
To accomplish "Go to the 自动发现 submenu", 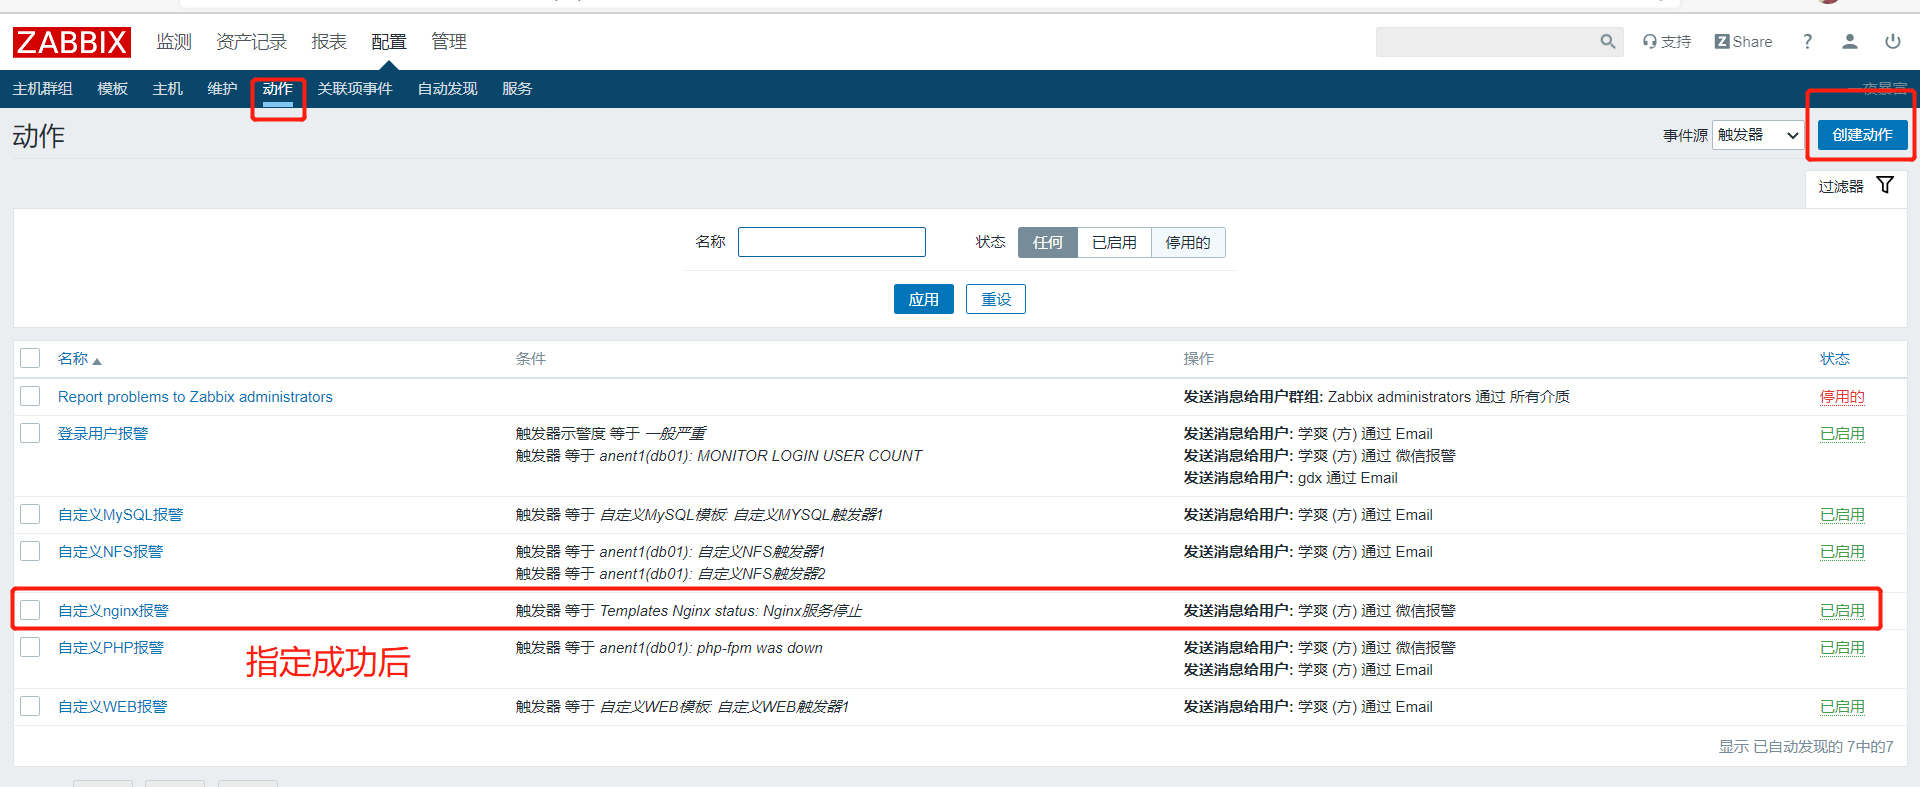I will coord(448,89).
